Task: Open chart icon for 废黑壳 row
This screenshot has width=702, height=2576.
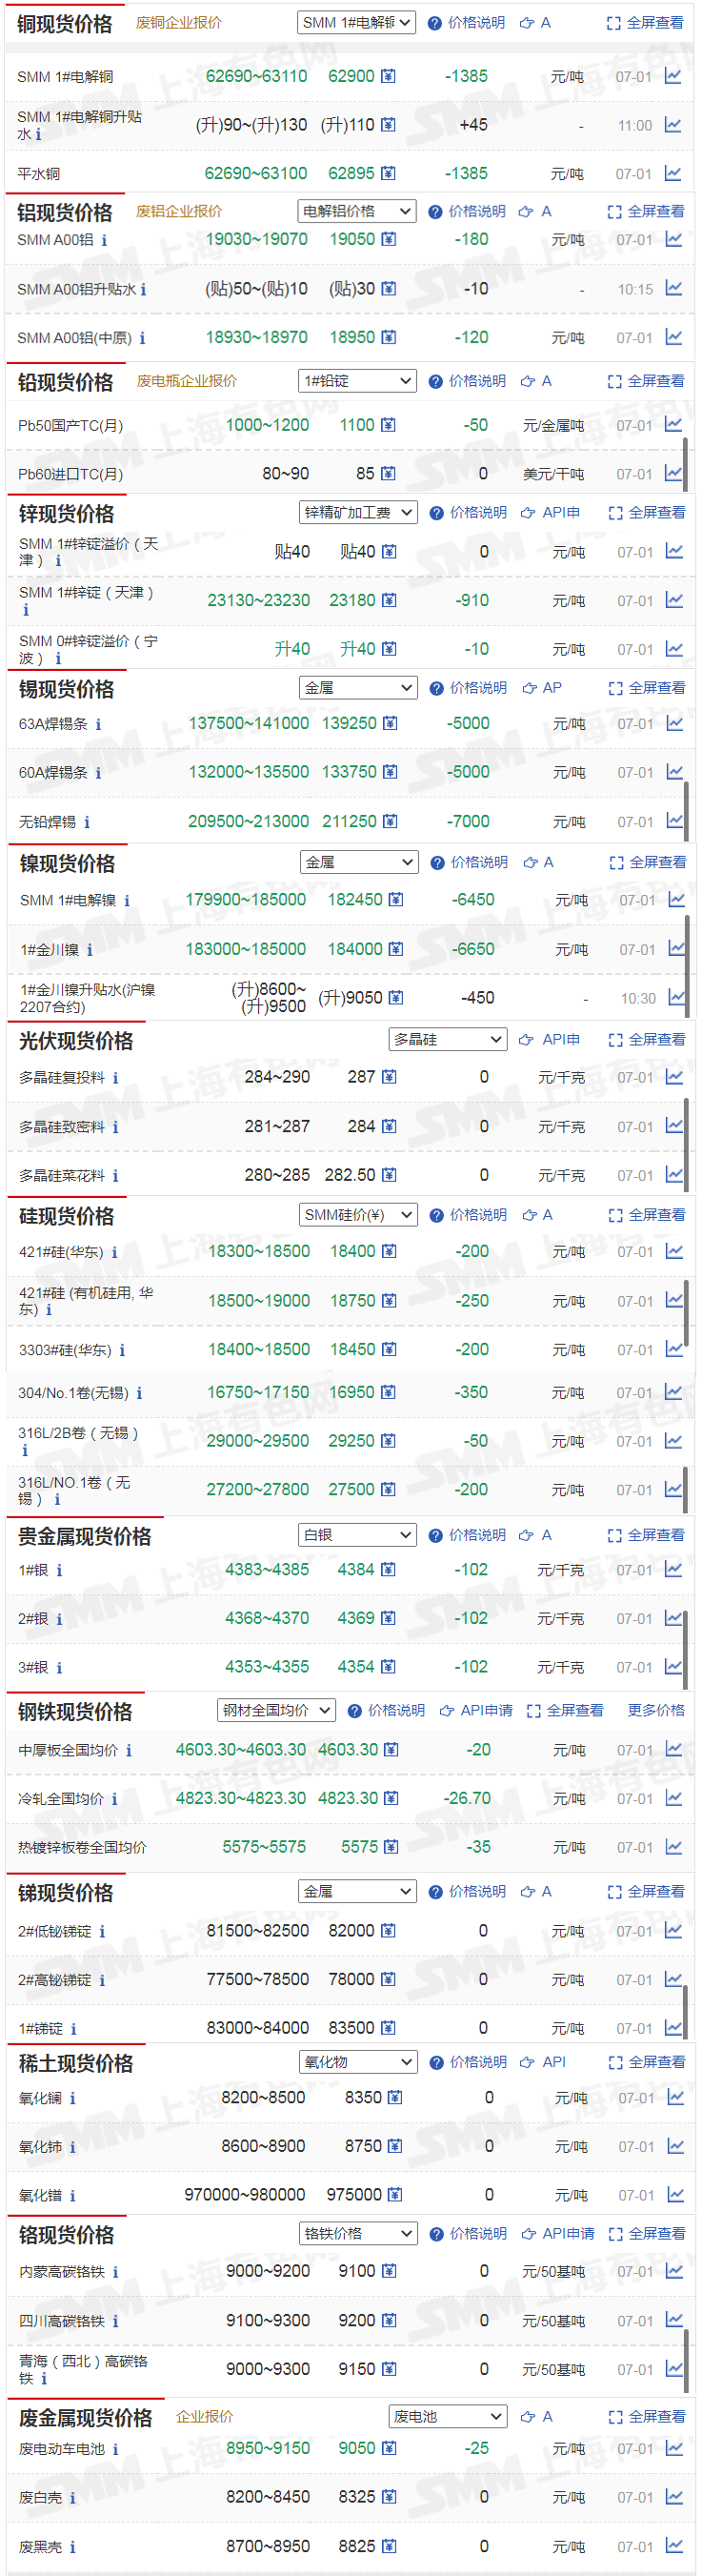Action: [674, 2546]
